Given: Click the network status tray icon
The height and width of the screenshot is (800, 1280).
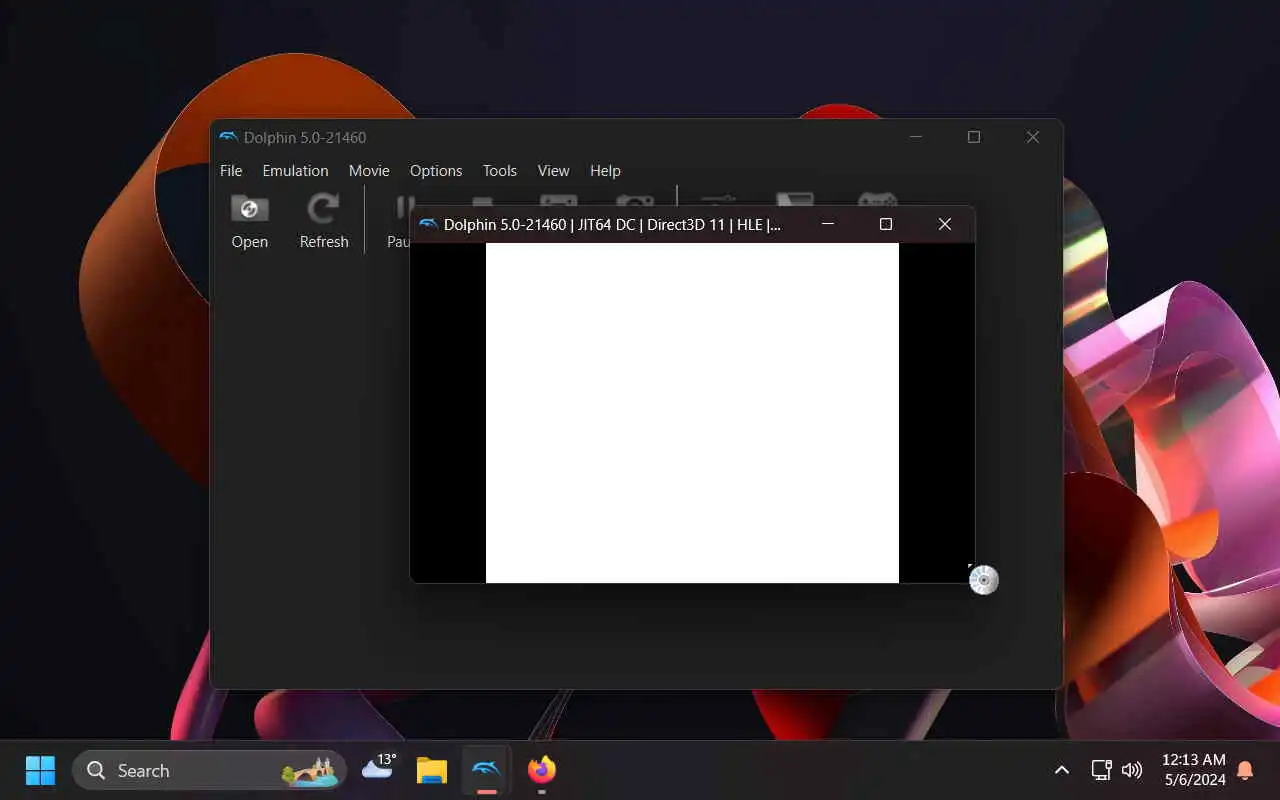Looking at the screenshot, I should [1101, 770].
